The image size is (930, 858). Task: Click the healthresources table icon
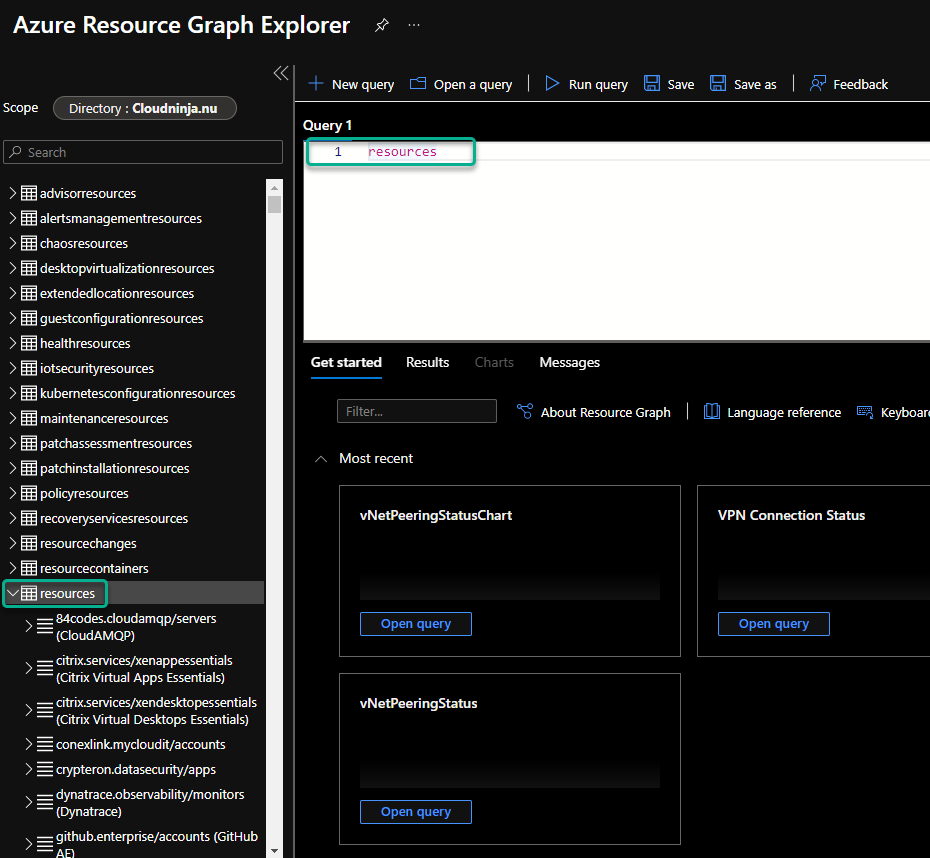[28, 343]
